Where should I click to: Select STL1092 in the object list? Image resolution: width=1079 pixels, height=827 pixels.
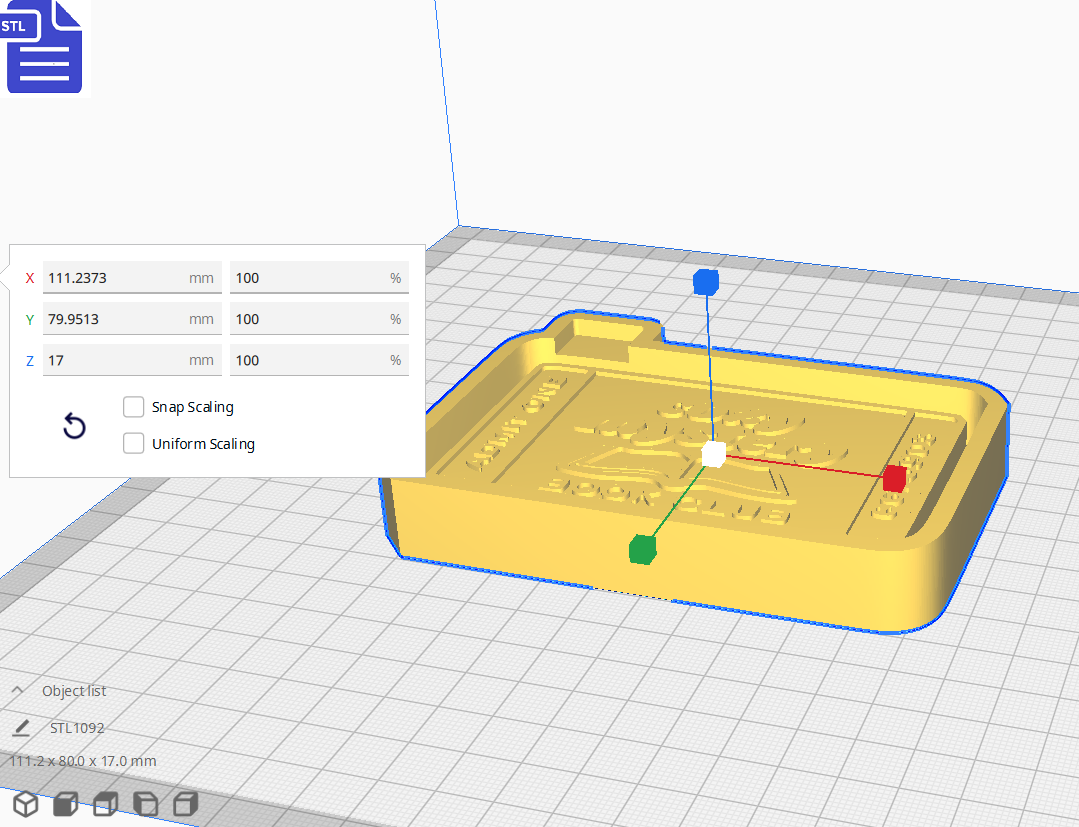(77, 728)
